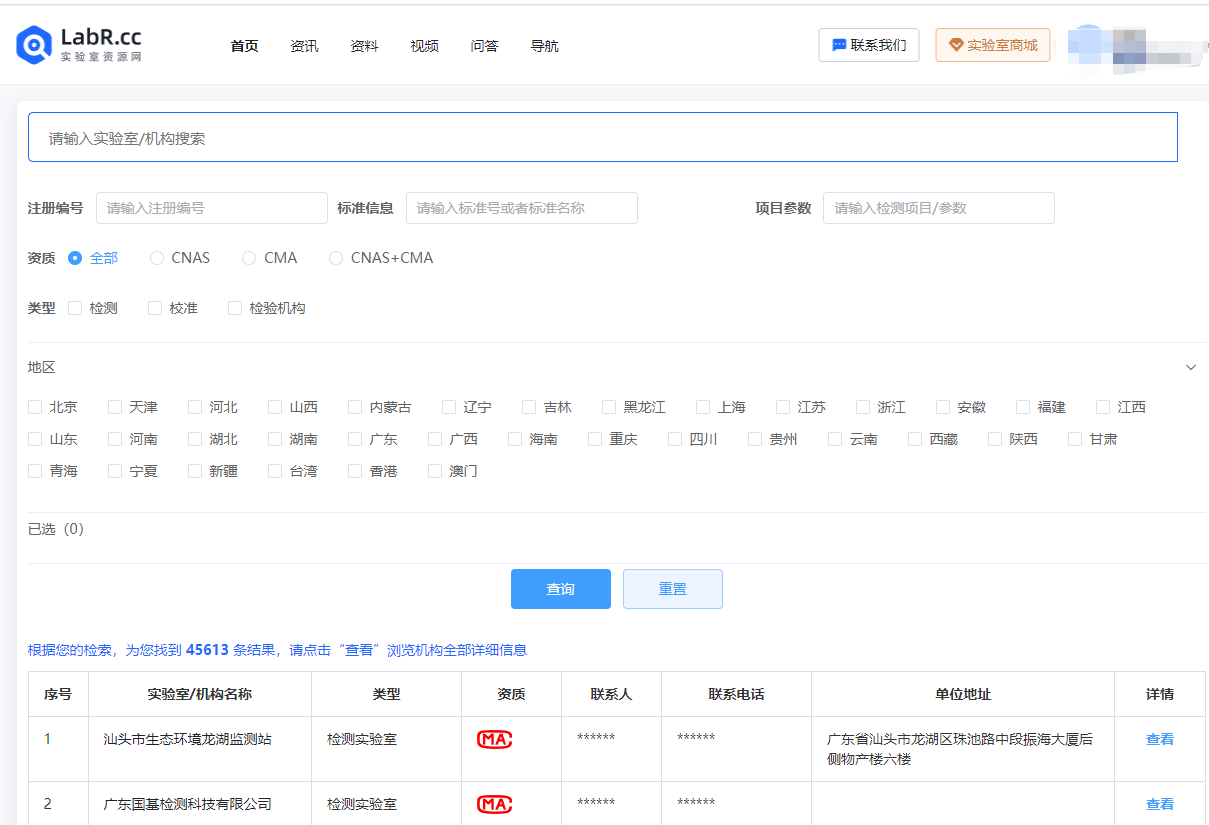1209x825 pixels.
Task: Select the CNAS+CMA radio button
Action: [x=336, y=258]
